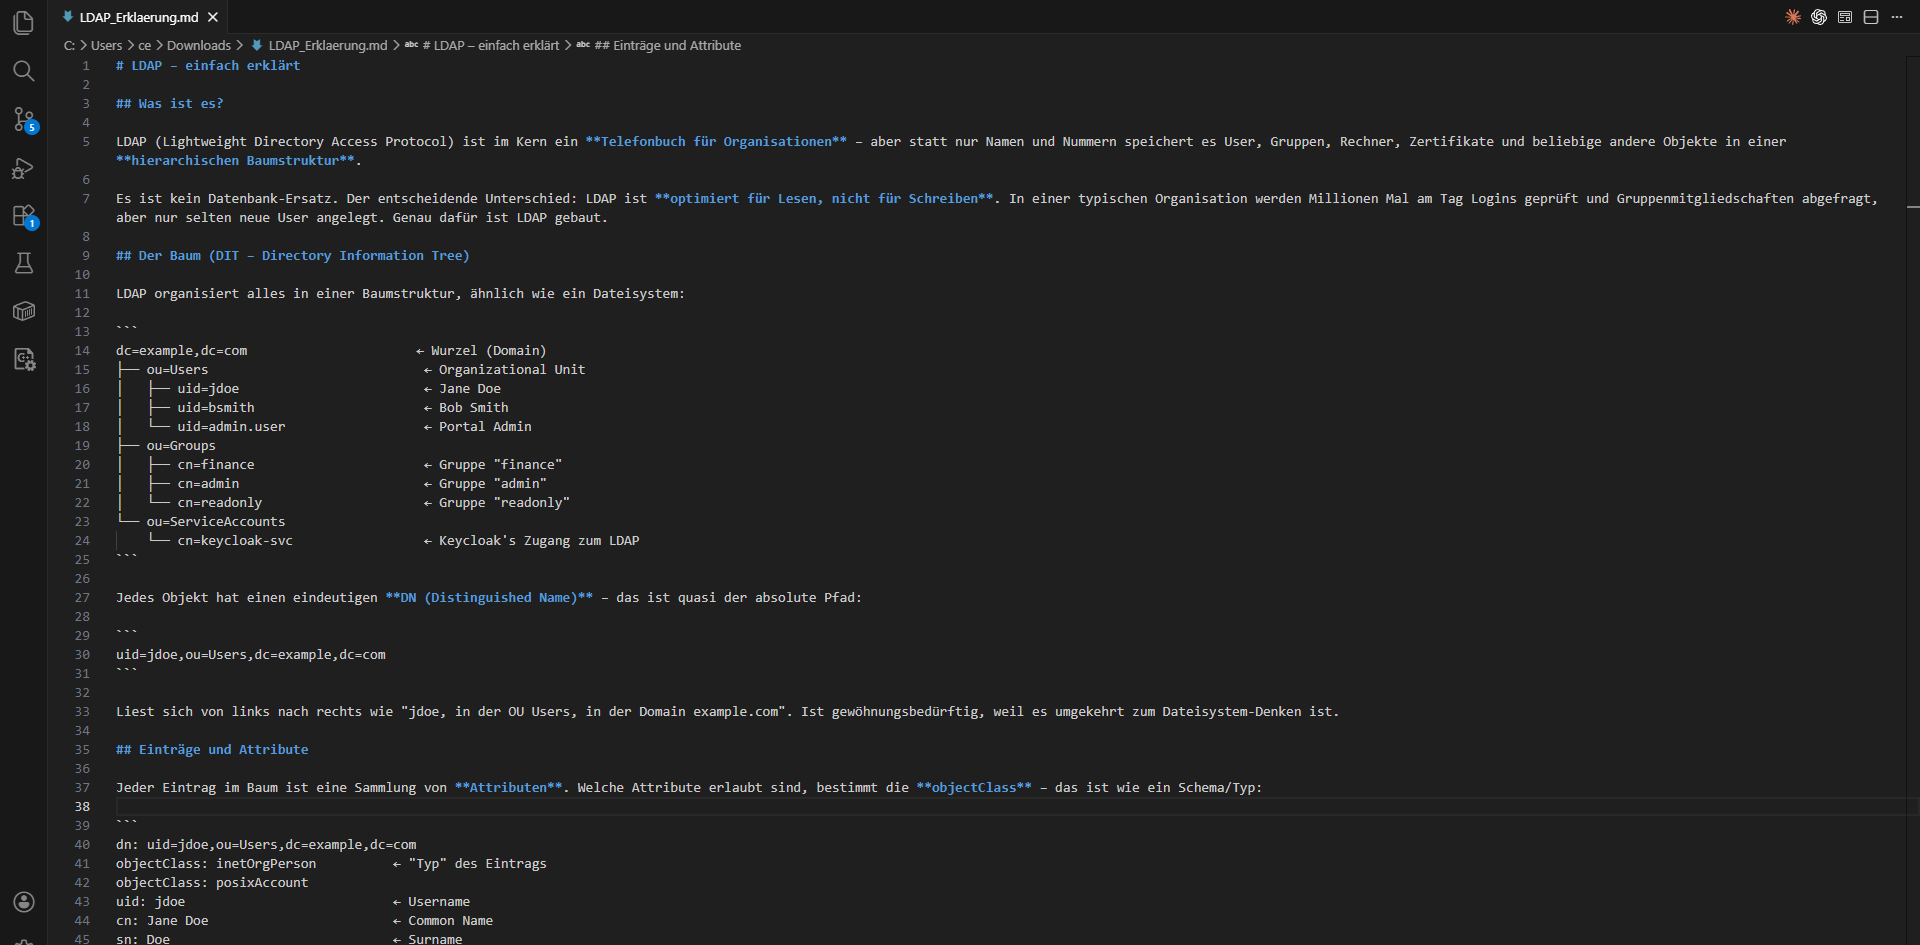This screenshot has height=945, width=1920.
Task: Open the Explorer view in activity bar
Action: [24, 23]
